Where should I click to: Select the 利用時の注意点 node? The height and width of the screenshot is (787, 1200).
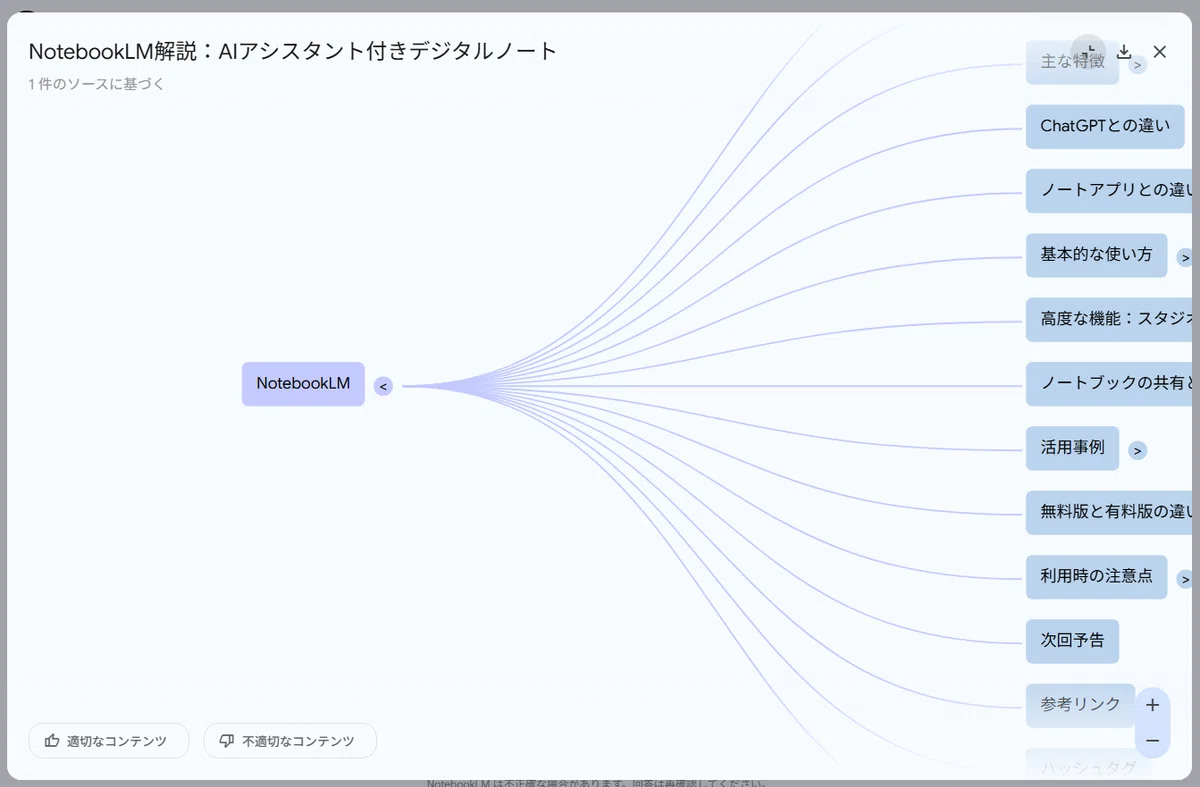point(1096,577)
